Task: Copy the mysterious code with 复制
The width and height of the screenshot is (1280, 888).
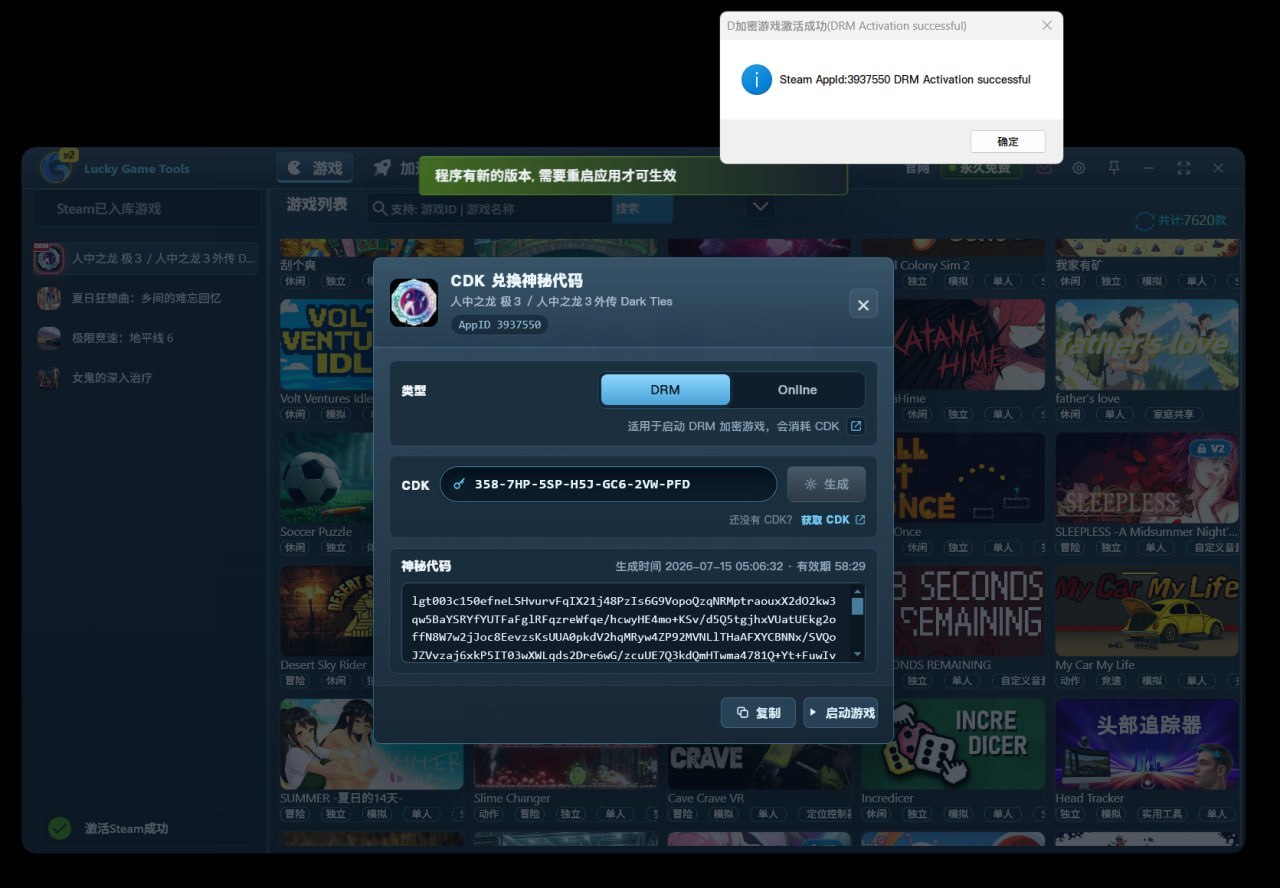Action: coord(758,713)
